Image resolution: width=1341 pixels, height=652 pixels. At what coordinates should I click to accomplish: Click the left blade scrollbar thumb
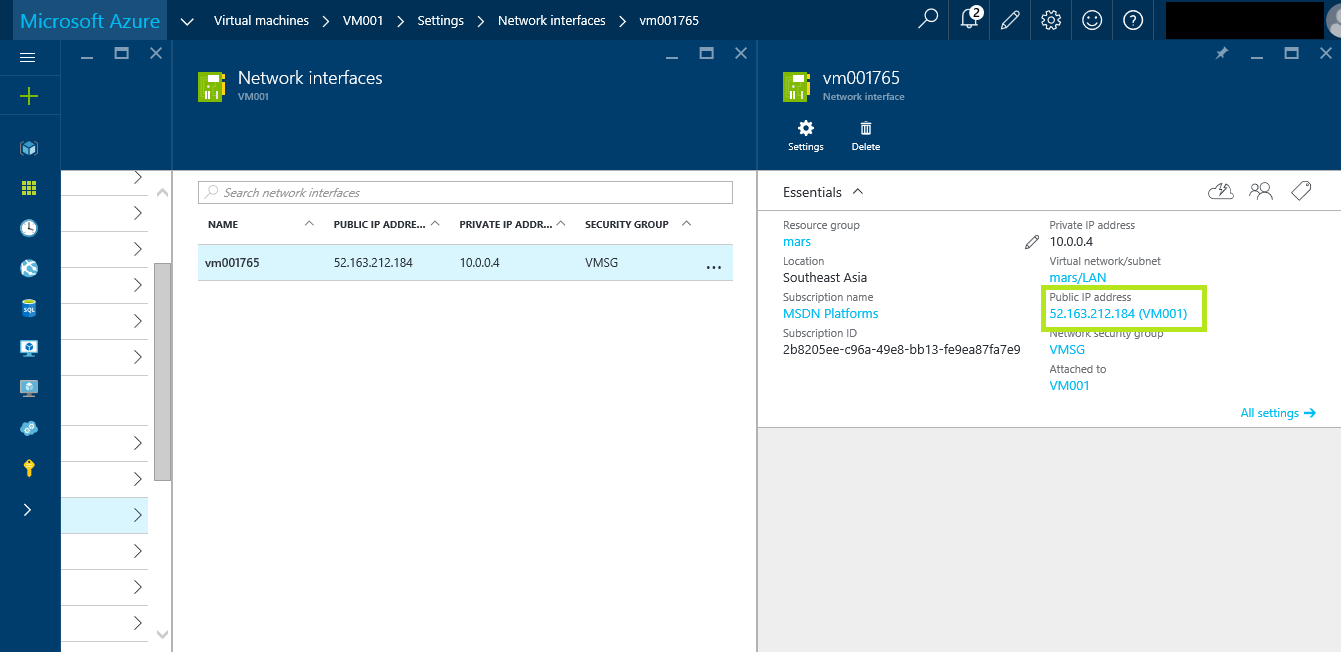tap(162, 372)
